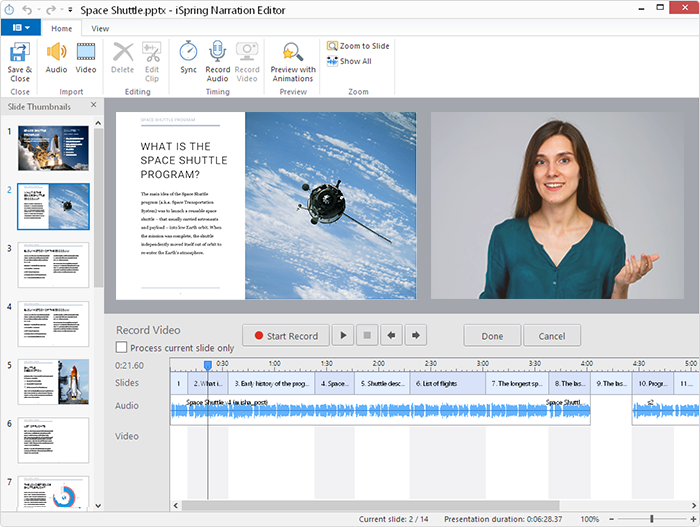This screenshot has height=527, width=700.
Task: Click zoom in plus in status bar
Action: 693,519
